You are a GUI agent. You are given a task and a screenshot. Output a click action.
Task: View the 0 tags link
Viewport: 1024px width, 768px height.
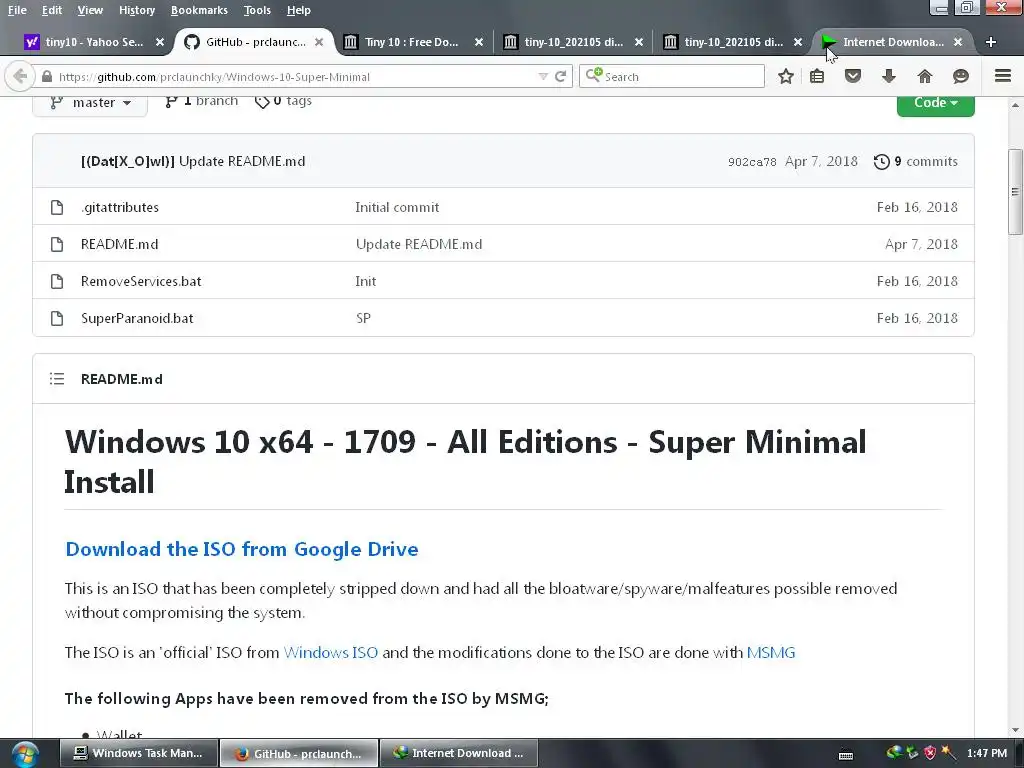(284, 101)
